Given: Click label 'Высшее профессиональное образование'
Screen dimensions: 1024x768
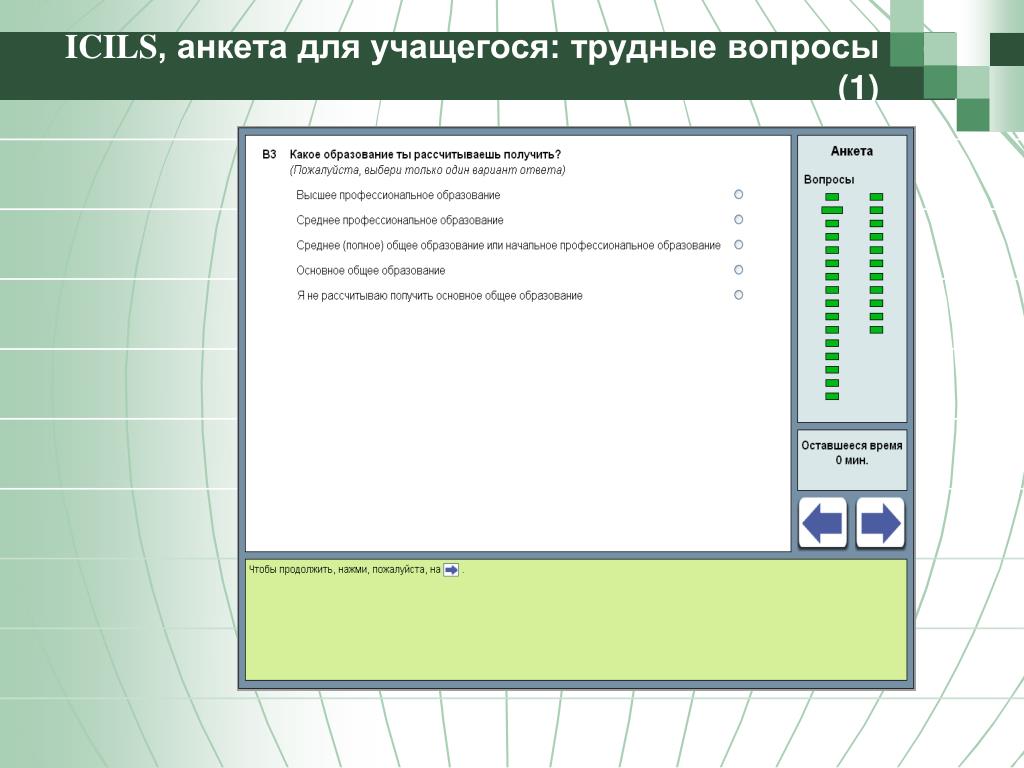Looking at the screenshot, I should 398,195.
